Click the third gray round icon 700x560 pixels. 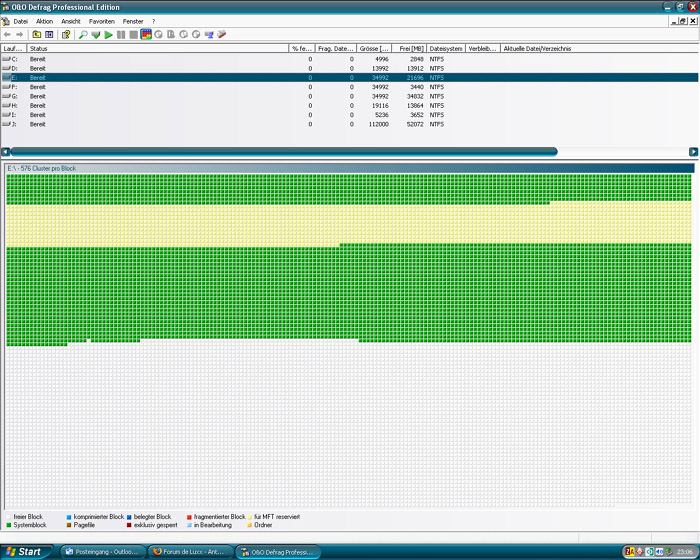pyautogui.click(x=196, y=34)
